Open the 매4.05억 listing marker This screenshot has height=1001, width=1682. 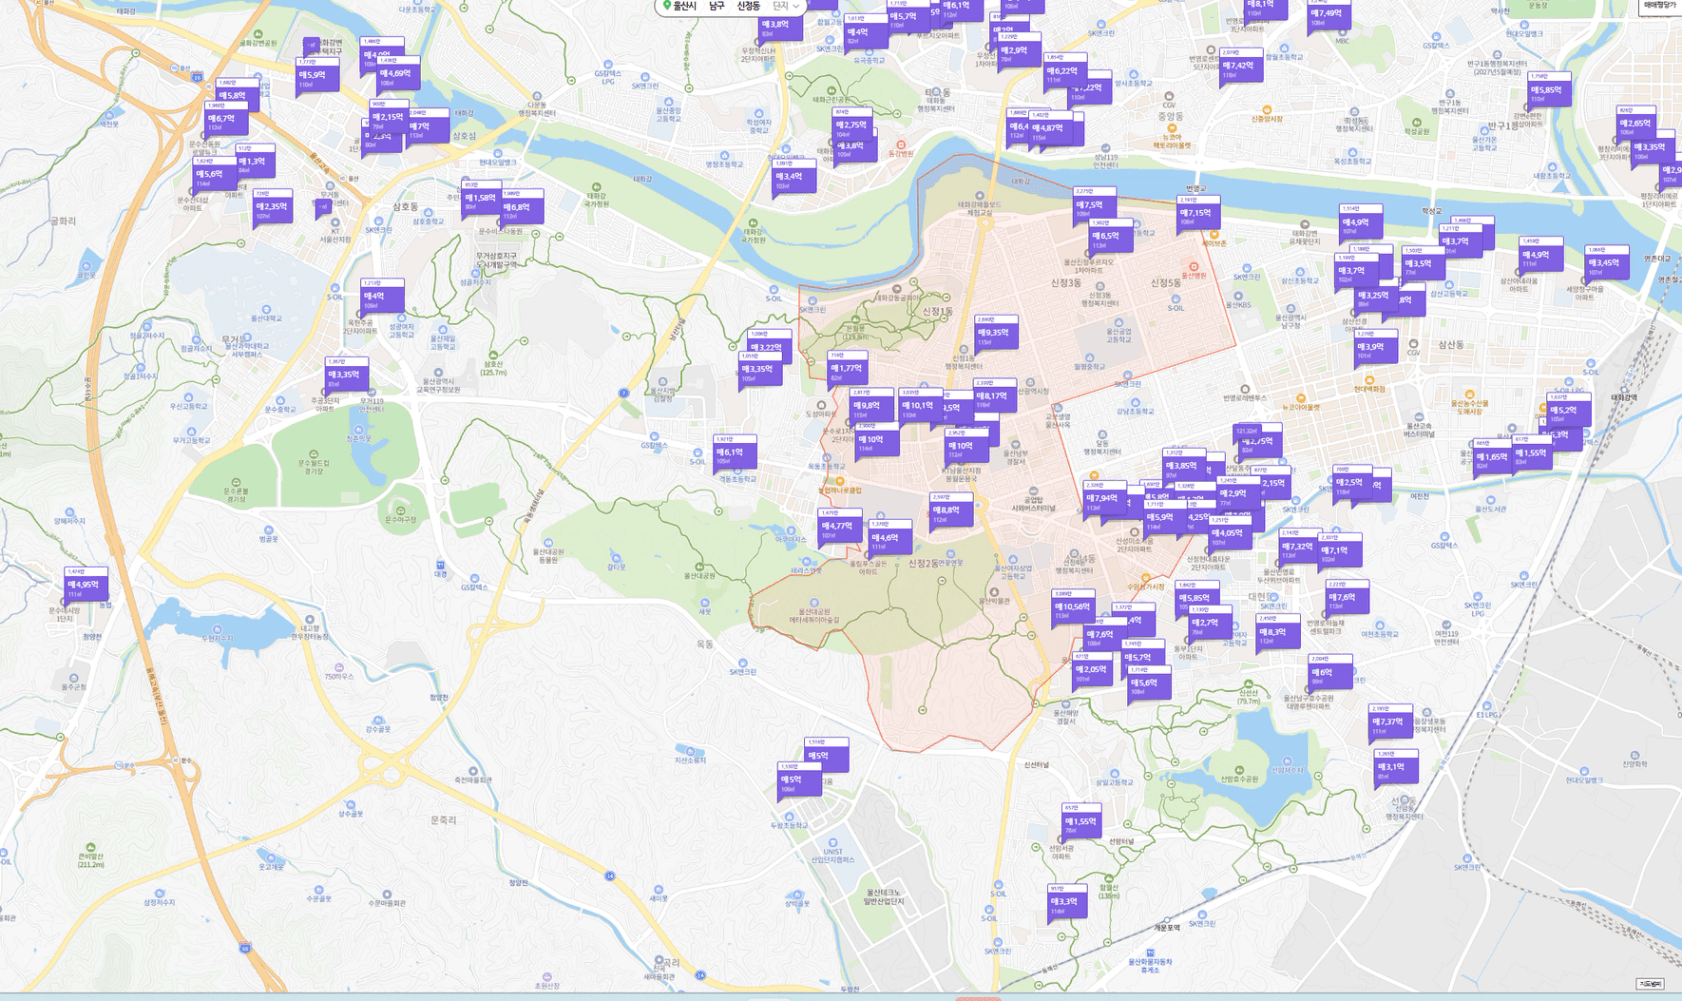(x=1228, y=533)
